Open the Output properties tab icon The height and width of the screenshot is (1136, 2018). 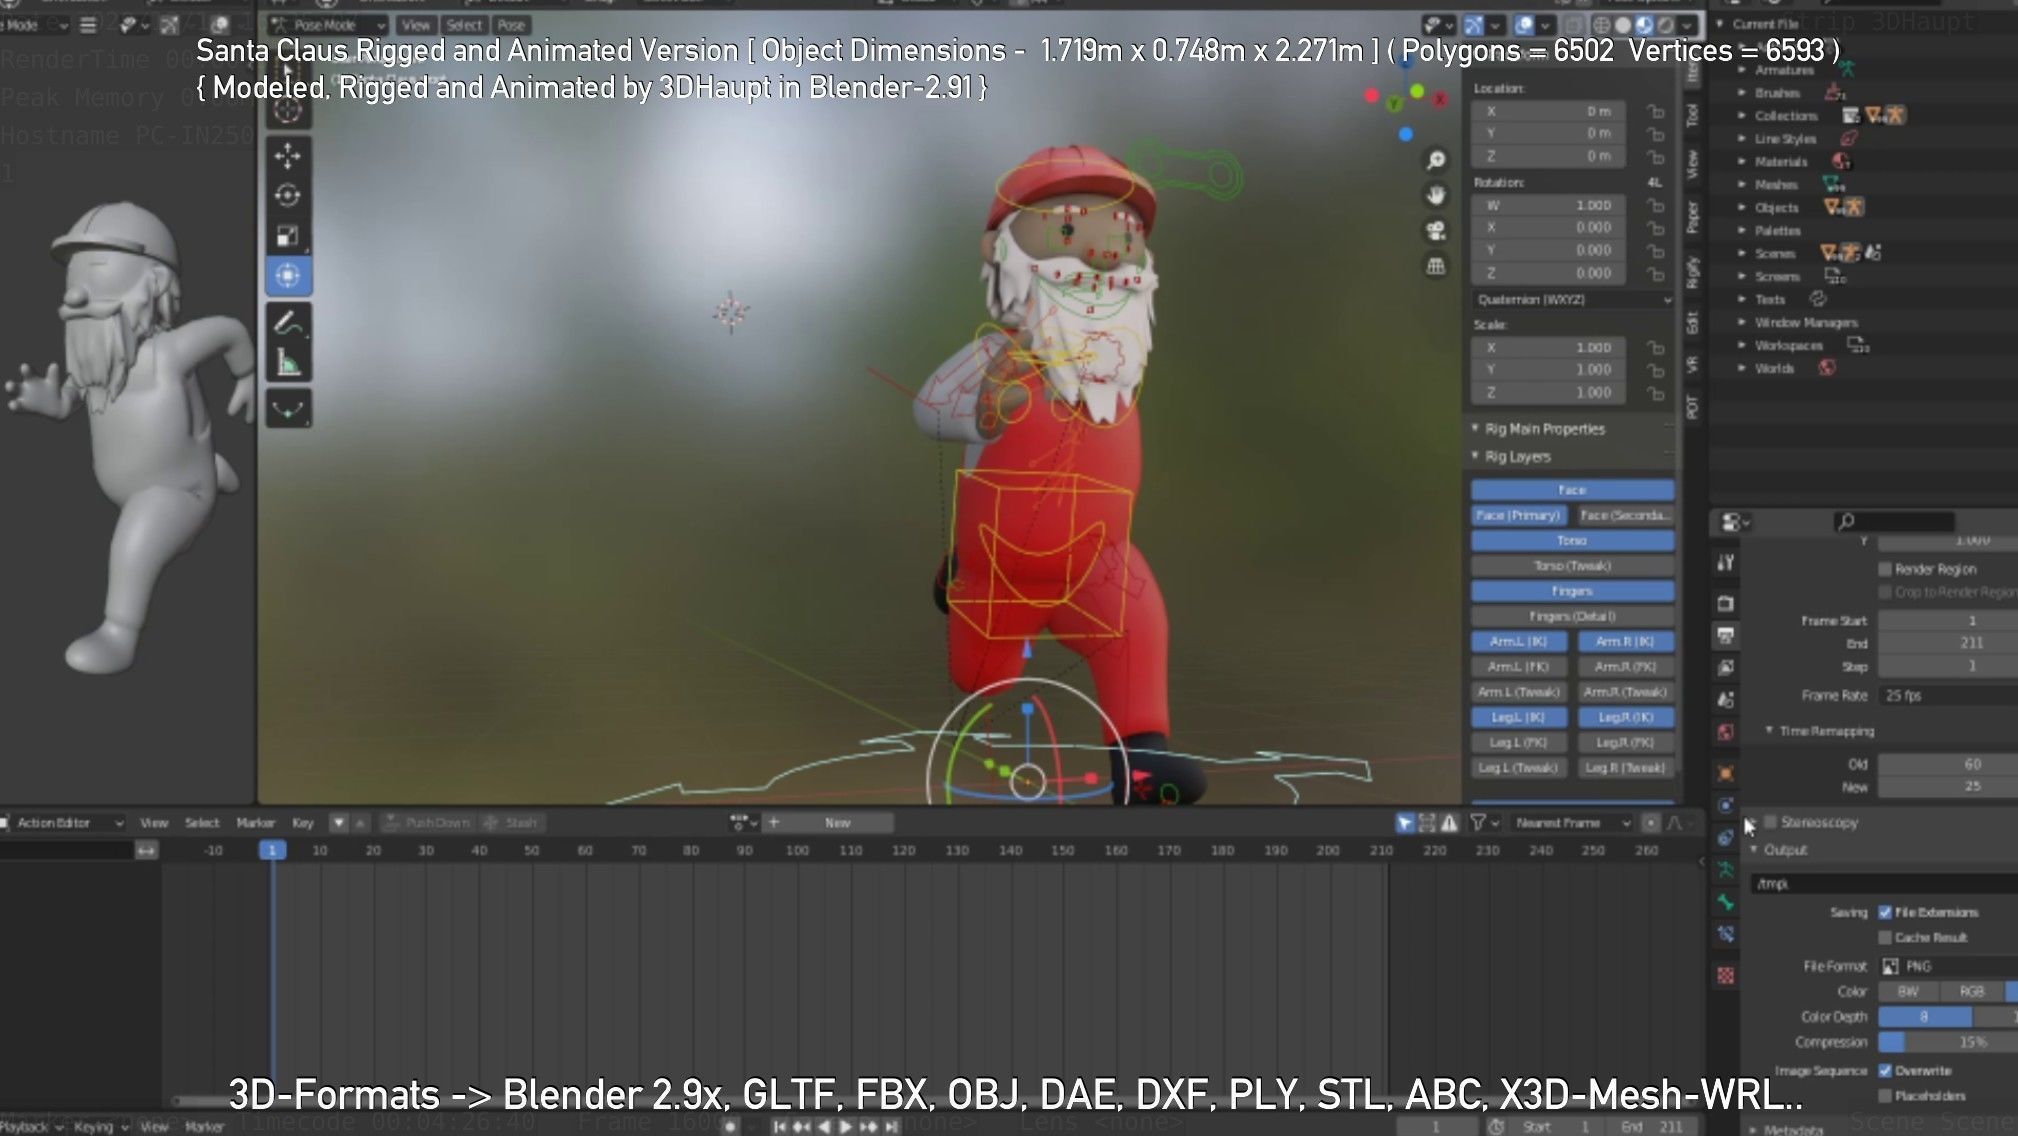(1726, 635)
